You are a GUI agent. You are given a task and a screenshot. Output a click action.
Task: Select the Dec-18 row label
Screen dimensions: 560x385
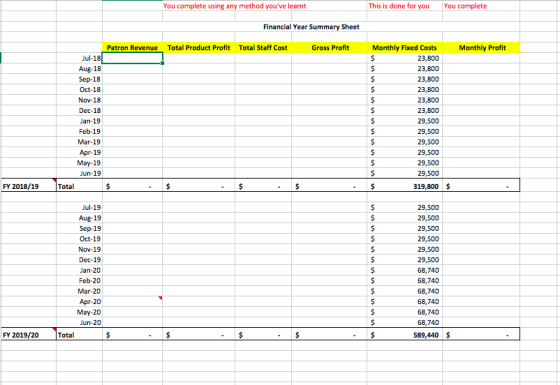pyautogui.click(x=90, y=110)
